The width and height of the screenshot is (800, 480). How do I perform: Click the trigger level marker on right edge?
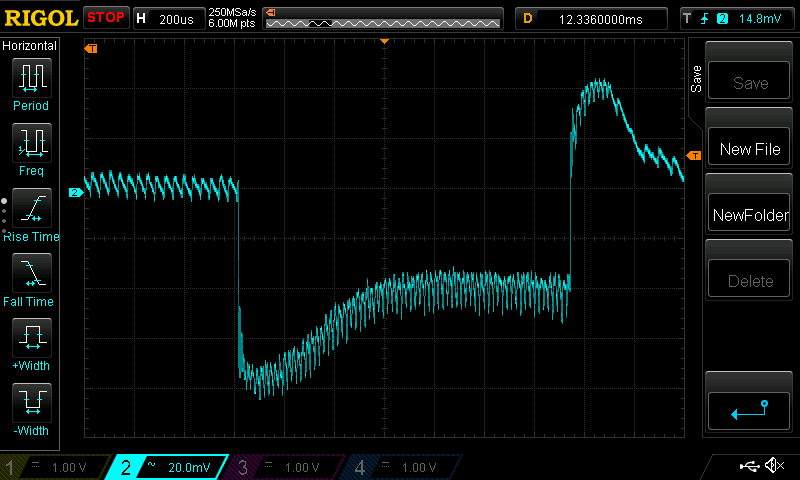pyautogui.click(x=694, y=156)
